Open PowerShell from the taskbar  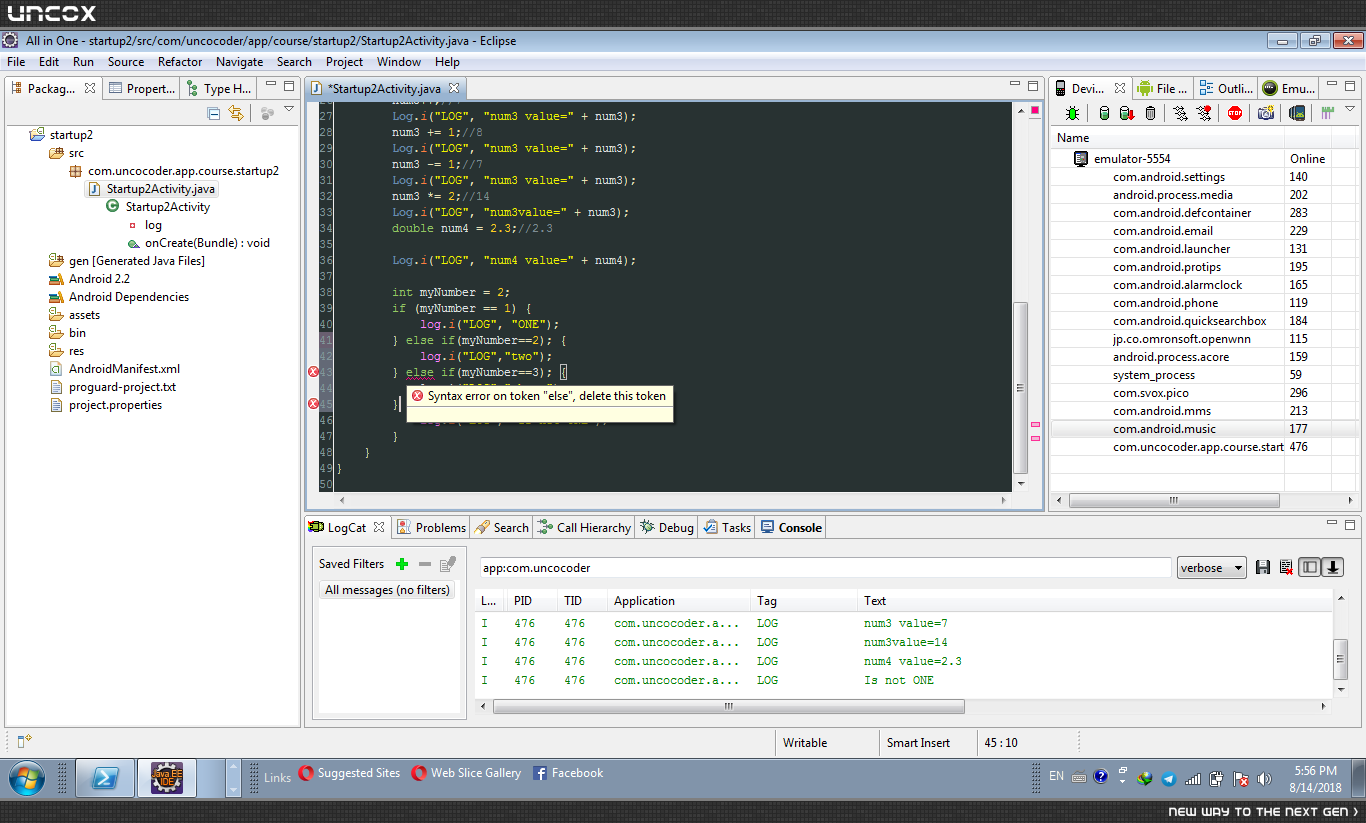click(x=105, y=778)
